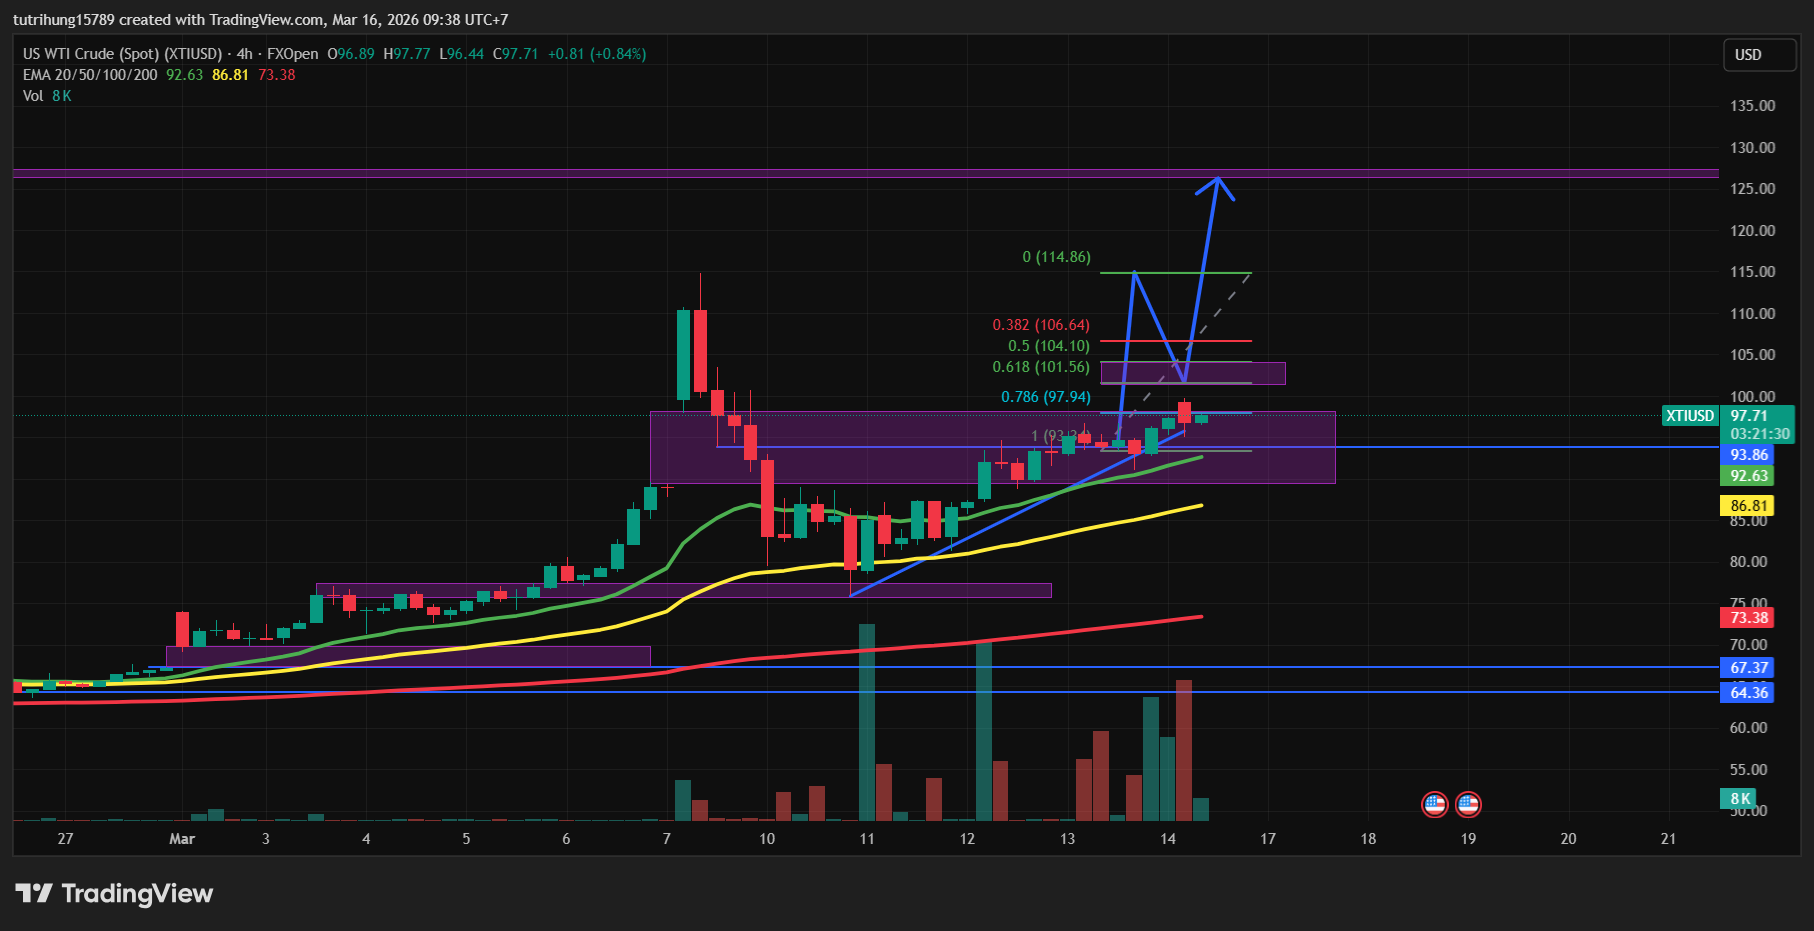Image resolution: width=1814 pixels, height=931 pixels.
Task: Click the Mar date label on time axis
Action: pyautogui.click(x=182, y=839)
